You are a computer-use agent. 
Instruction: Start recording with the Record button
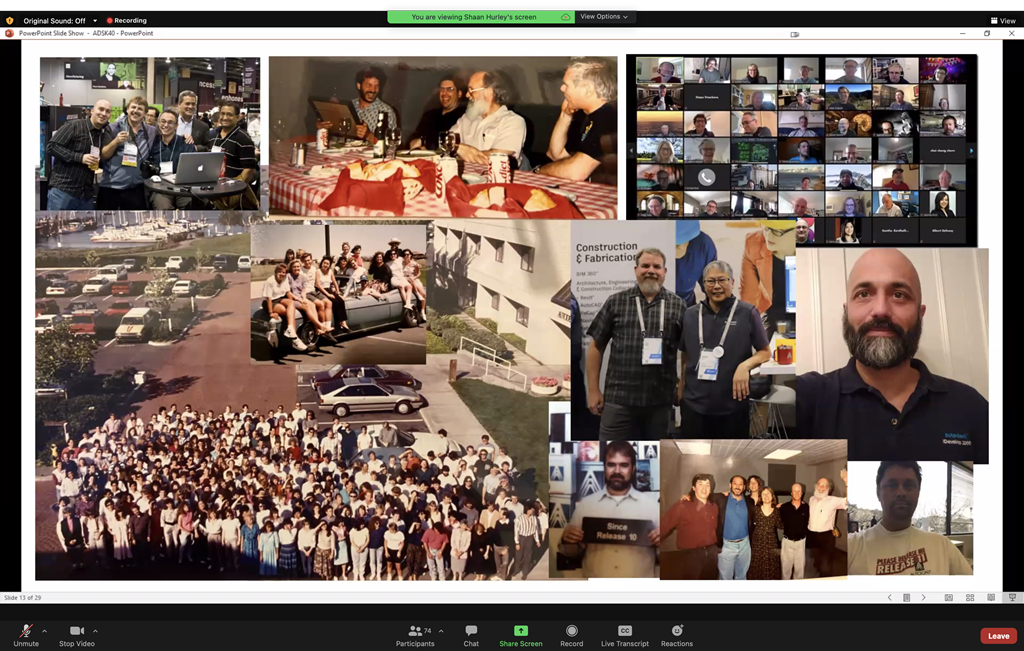point(571,634)
